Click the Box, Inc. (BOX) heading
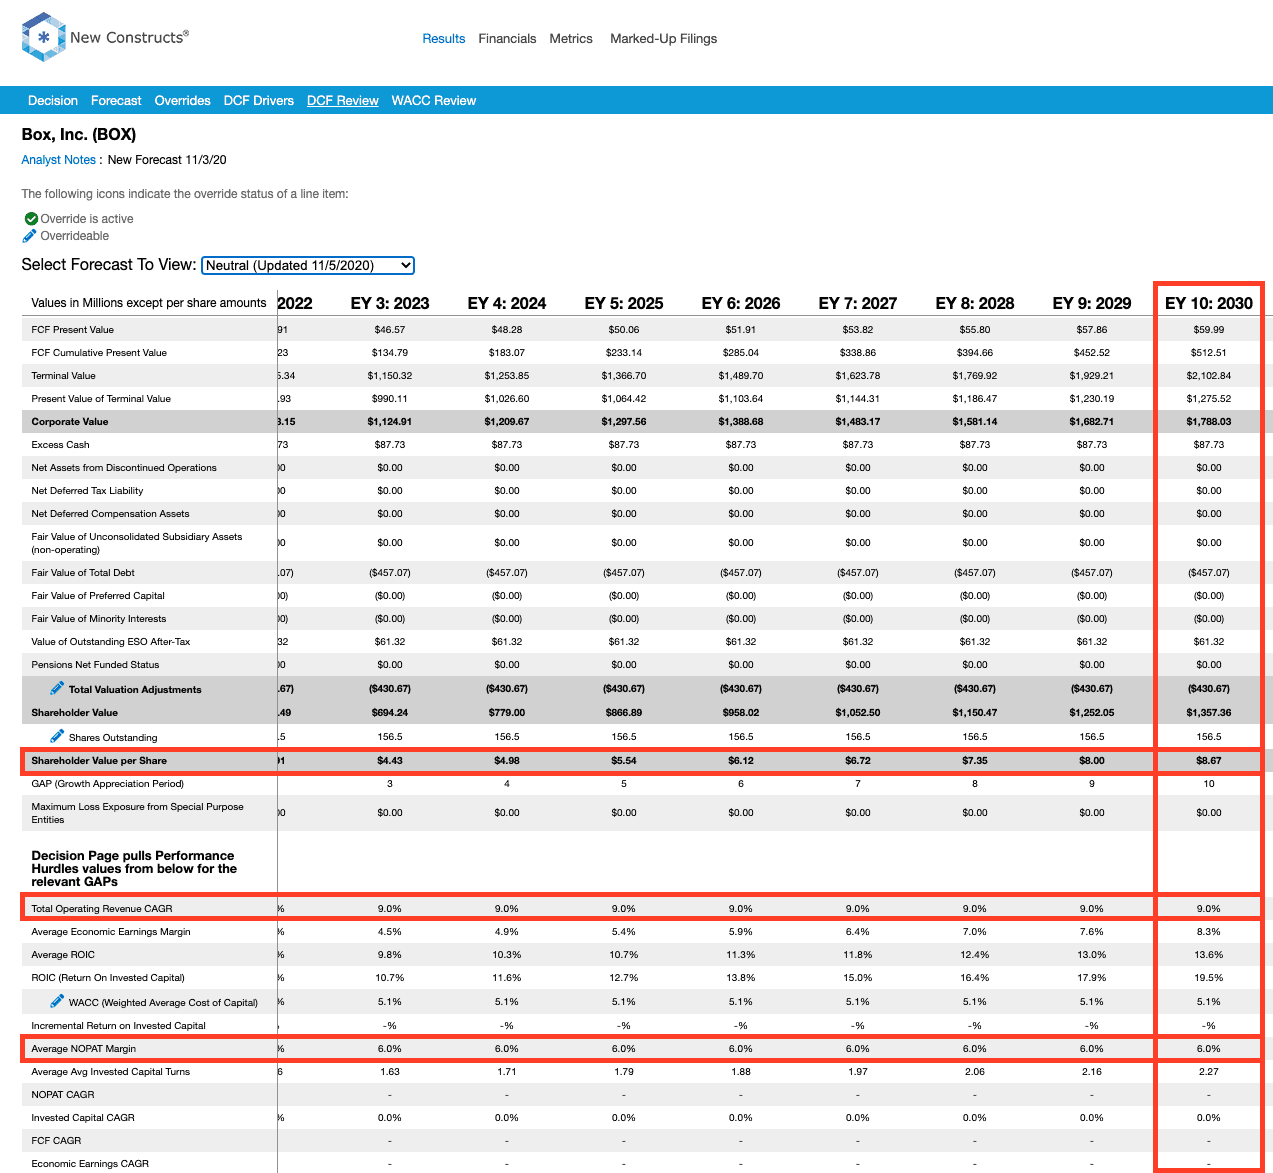This screenshot has width=1273, height=1173. tap(79, 135)
